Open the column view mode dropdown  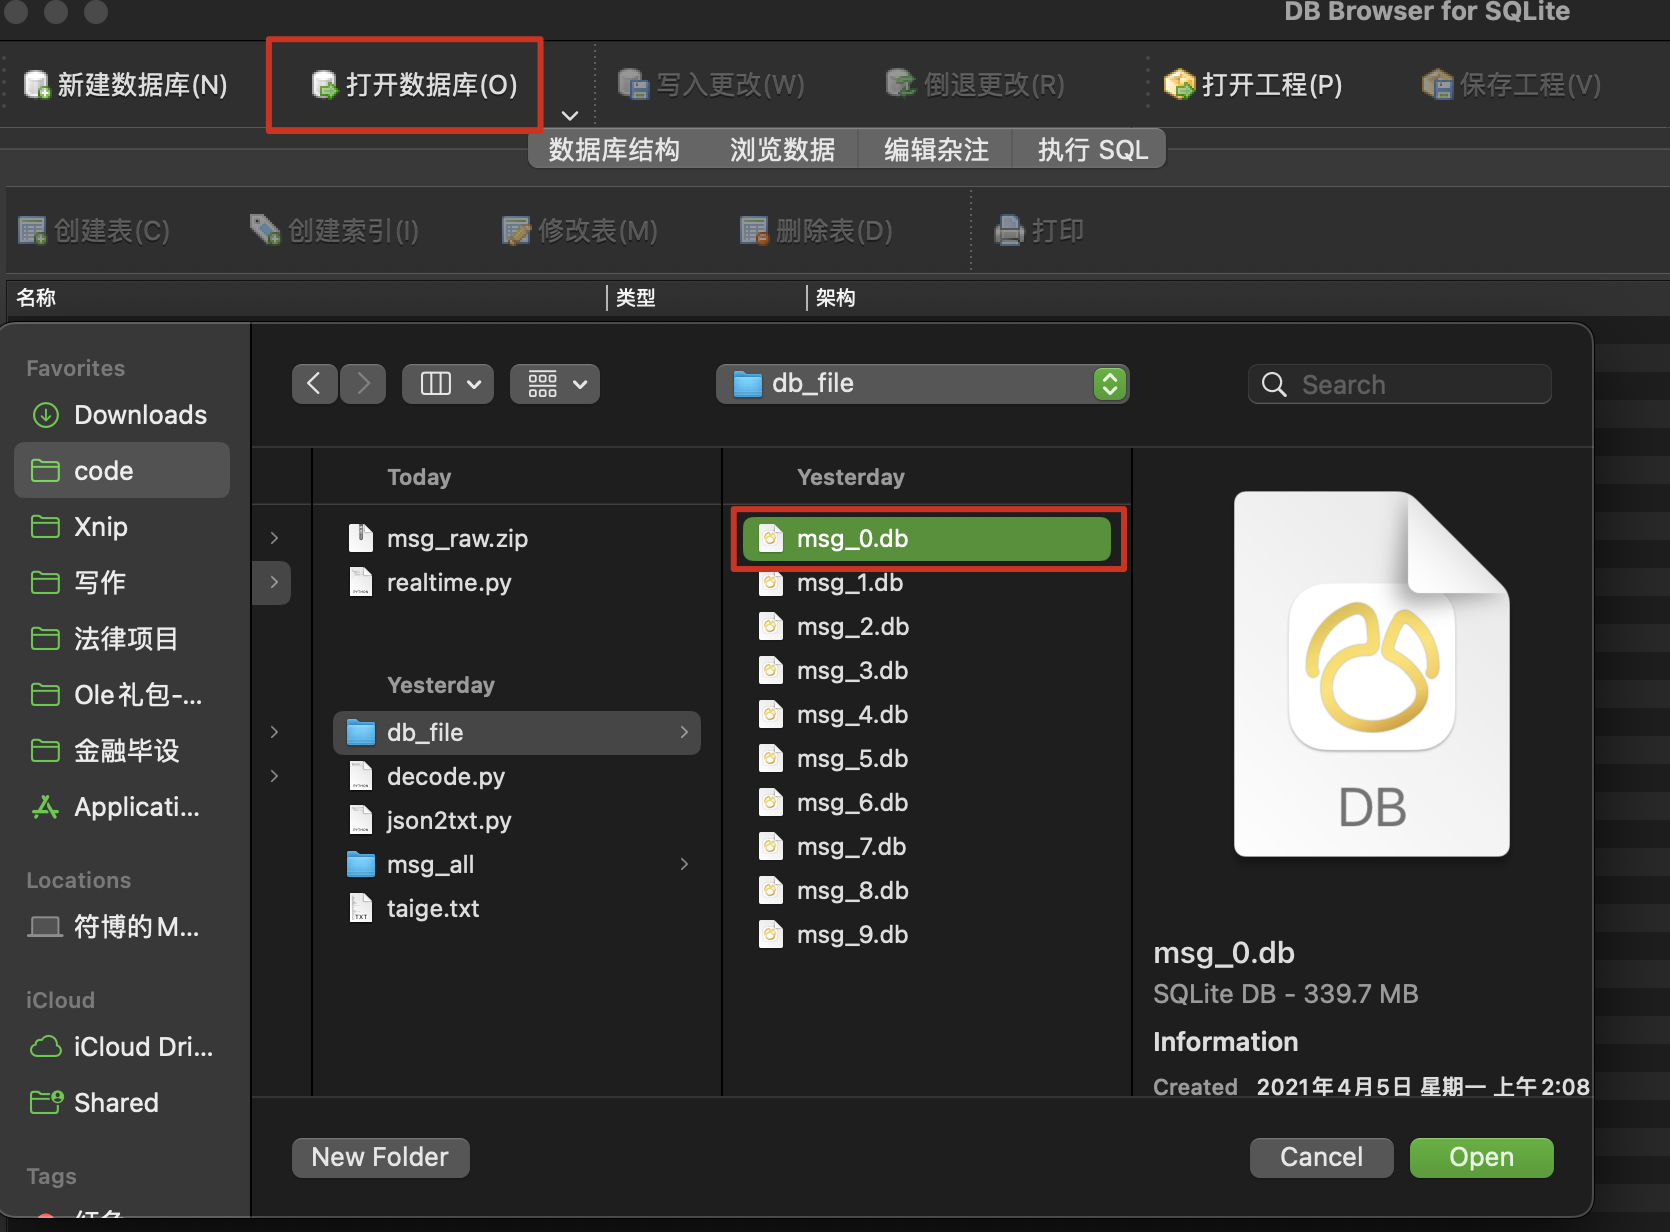point(448,384)
